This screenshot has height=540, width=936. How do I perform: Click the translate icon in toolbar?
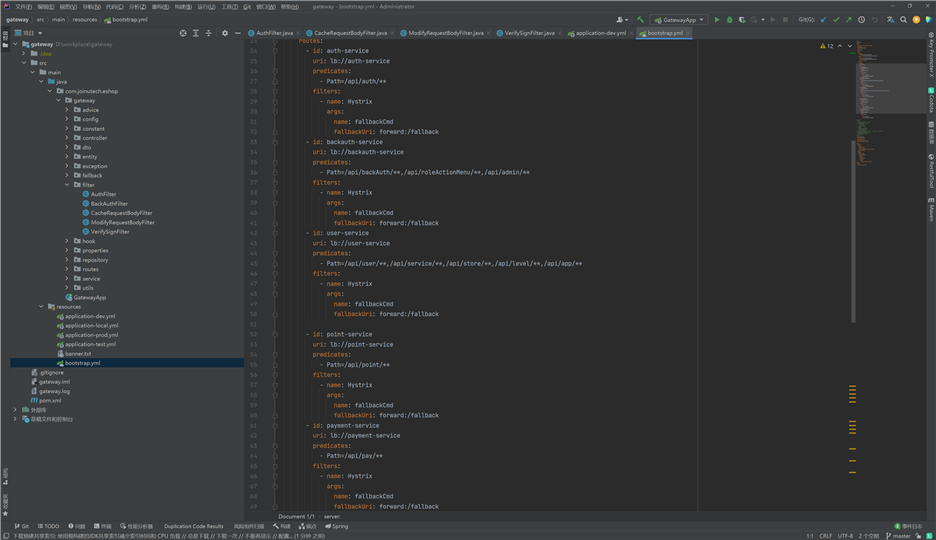coord(891,20)
